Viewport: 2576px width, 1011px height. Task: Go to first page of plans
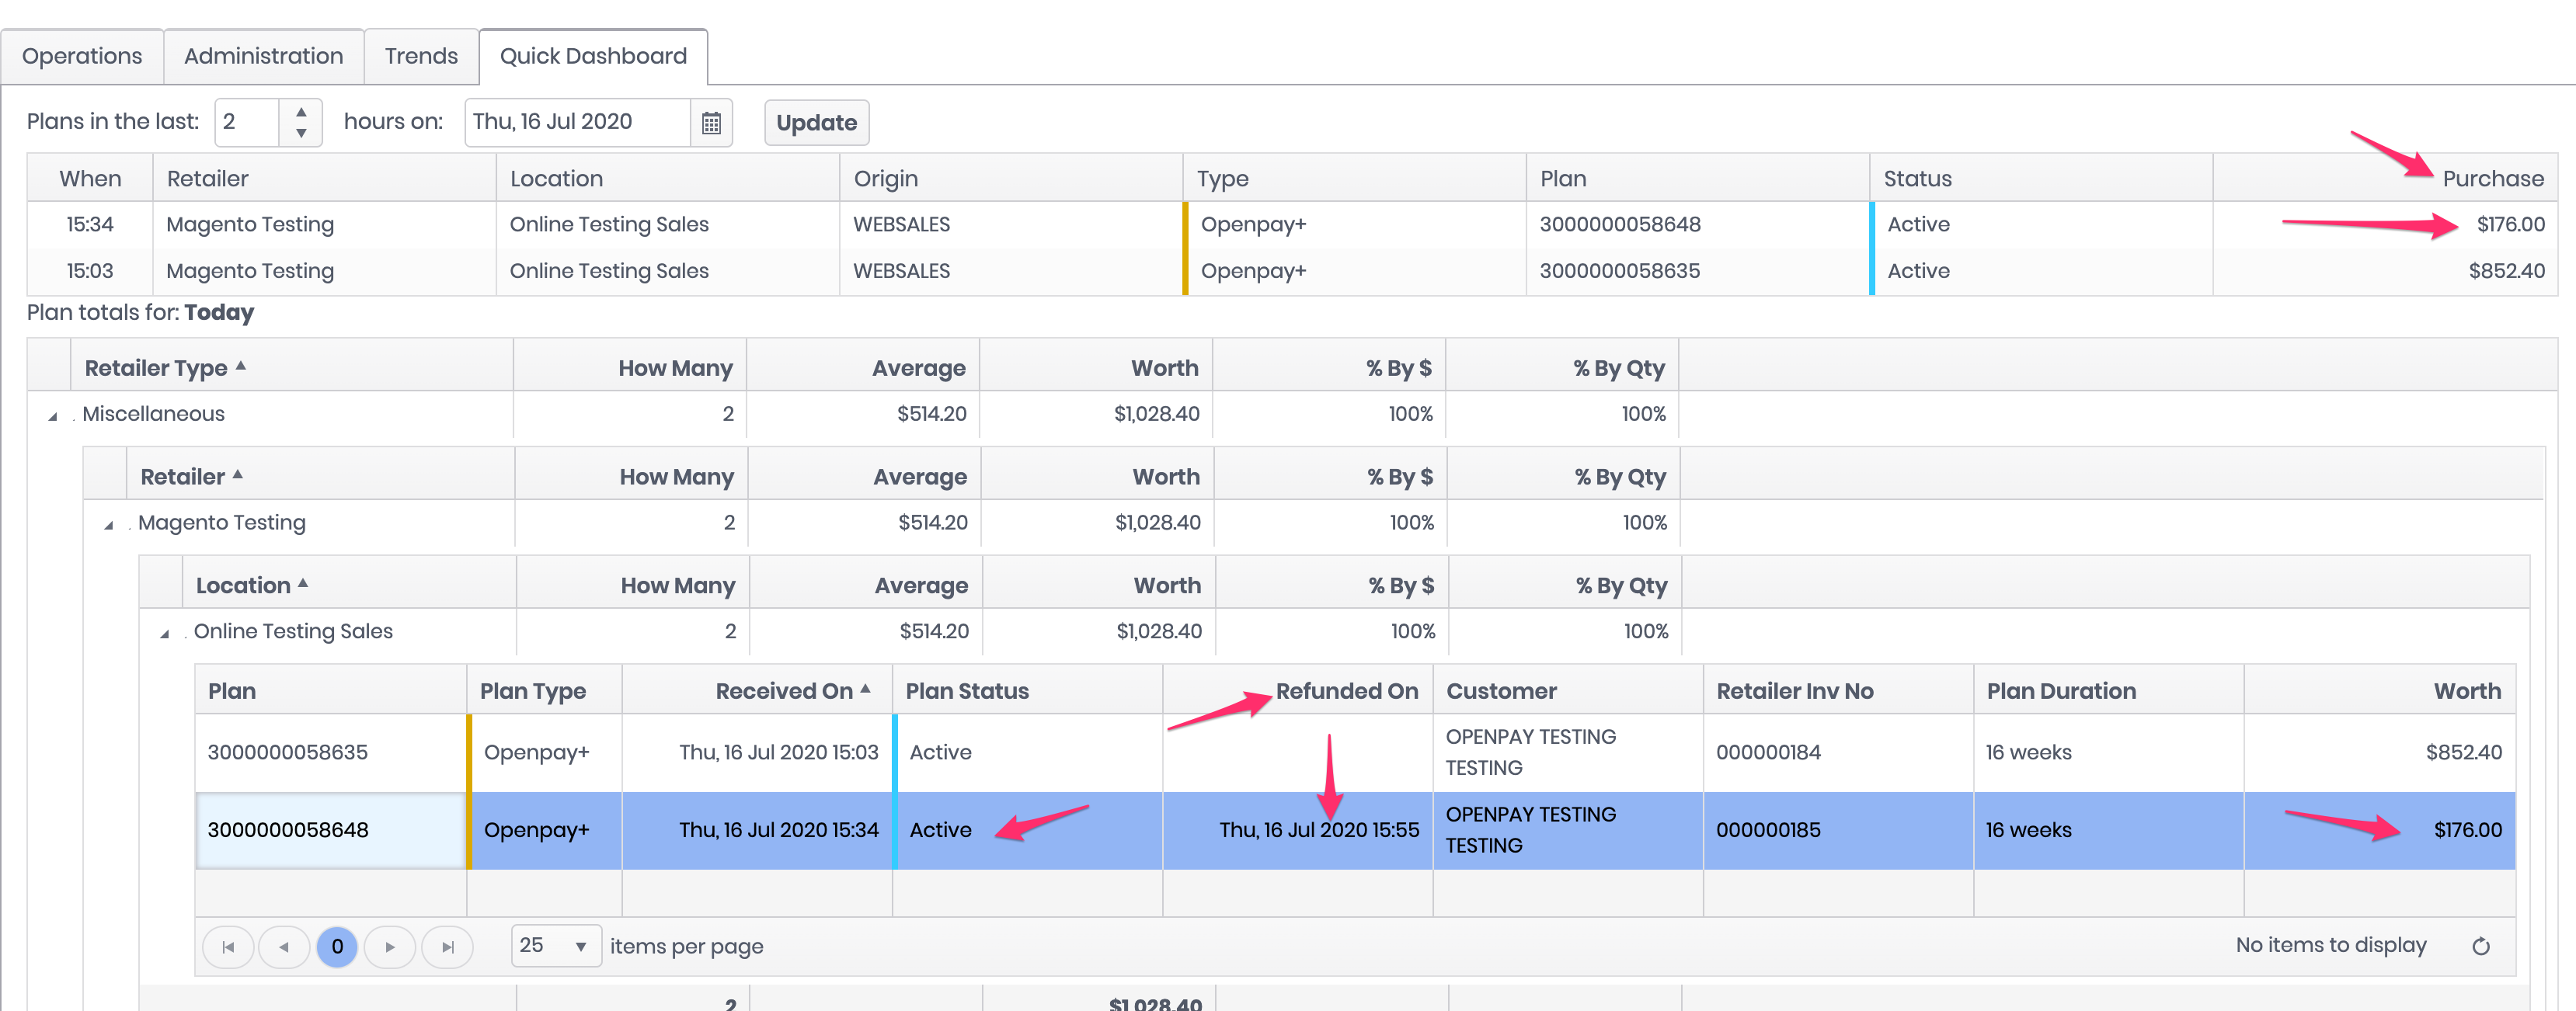(x=228, y=947)
